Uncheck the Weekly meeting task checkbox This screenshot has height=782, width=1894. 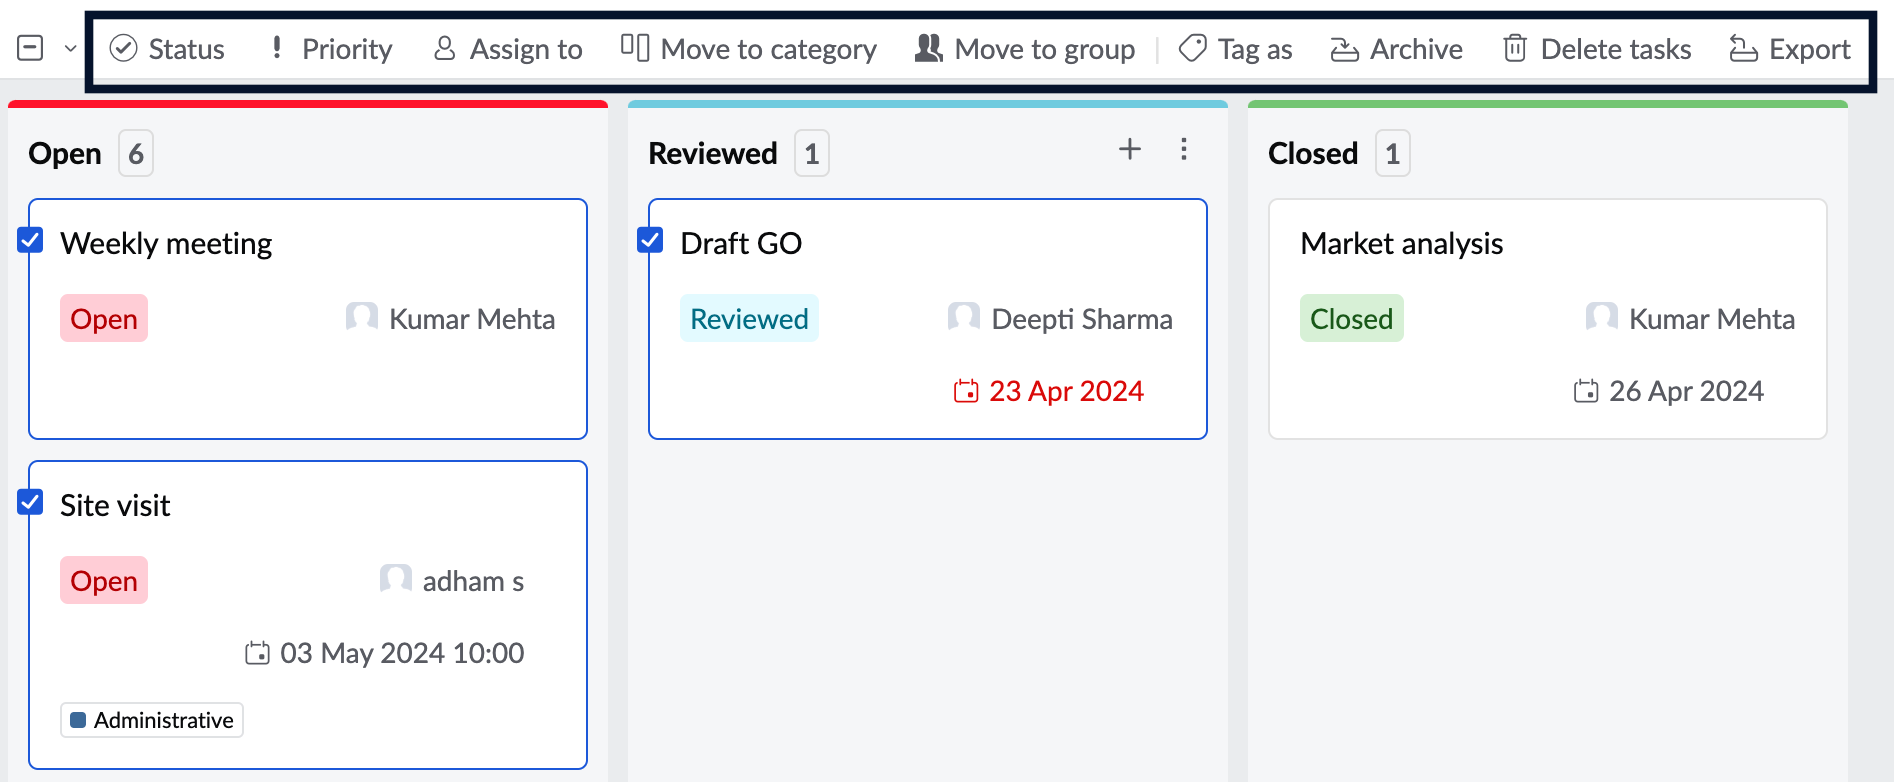click(x=31, y=240)
